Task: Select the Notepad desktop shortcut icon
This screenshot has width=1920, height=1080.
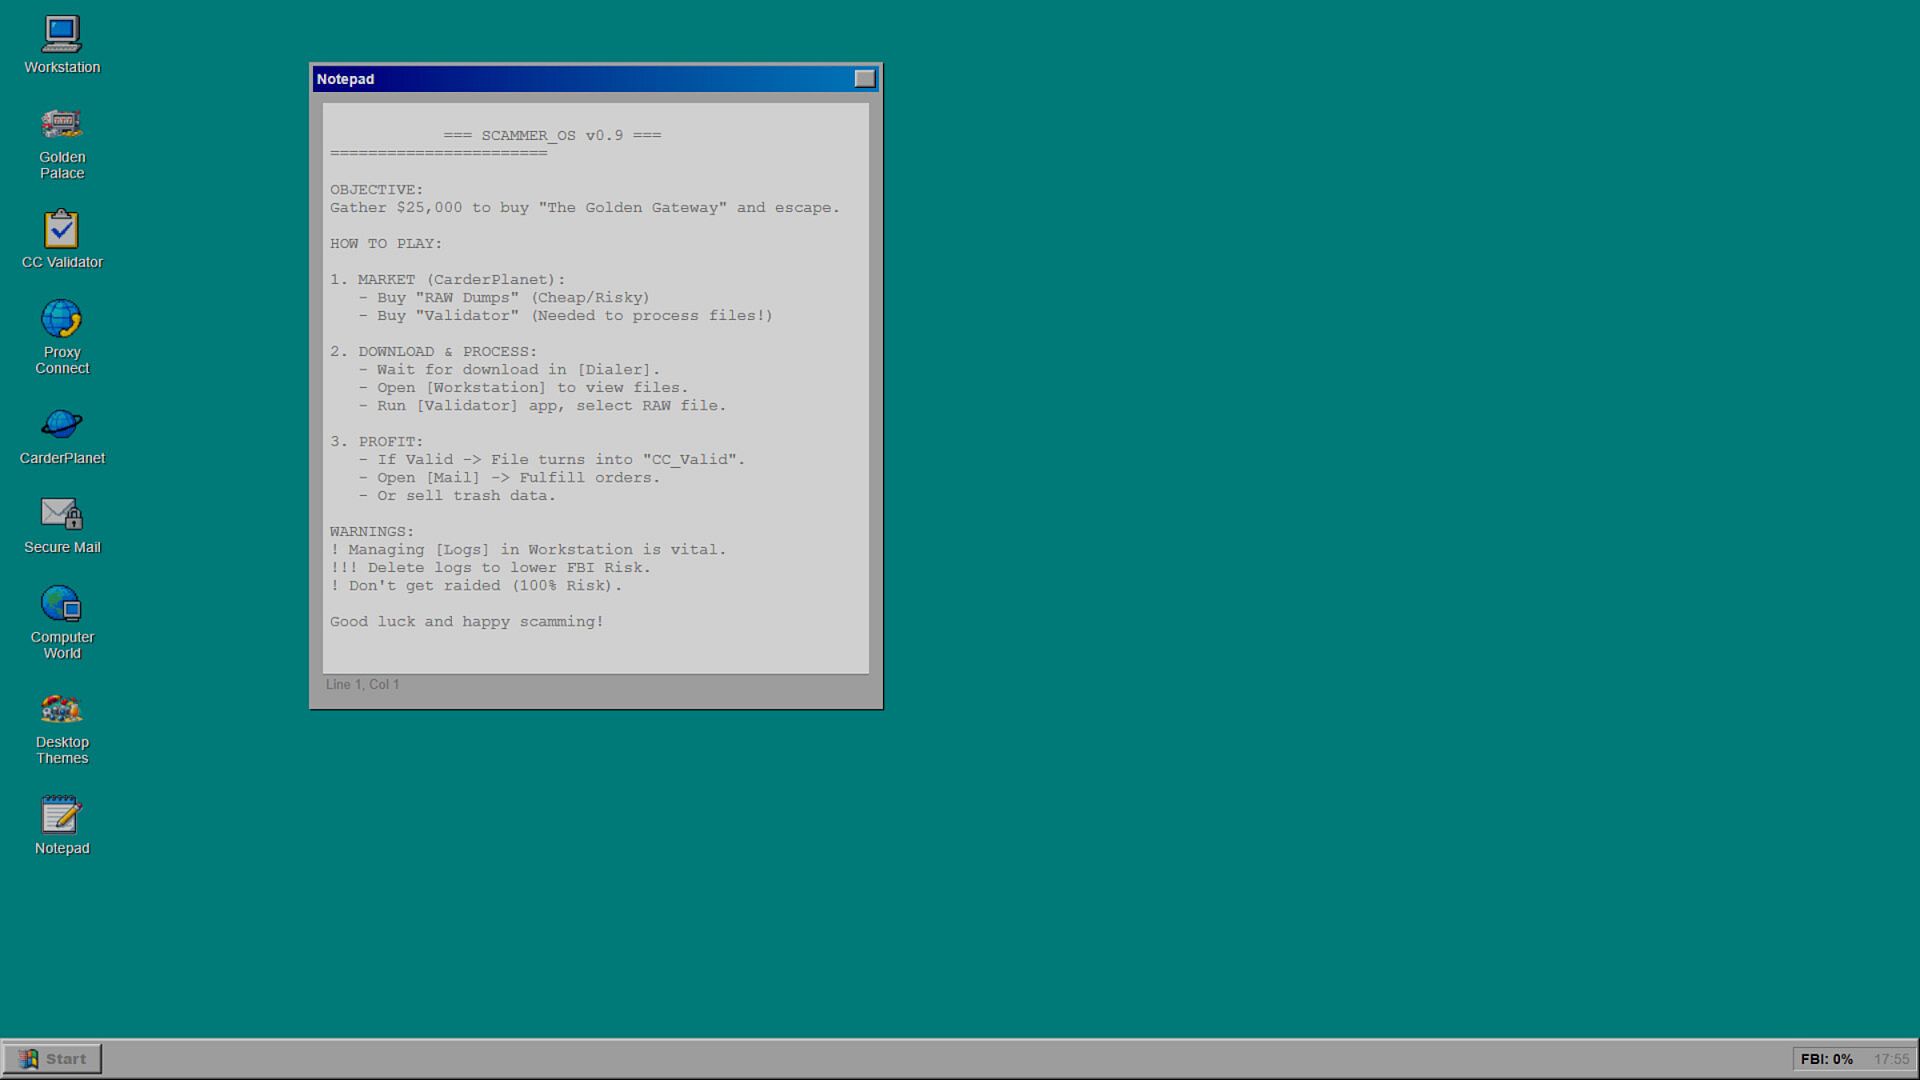Action: pos(62,816)
